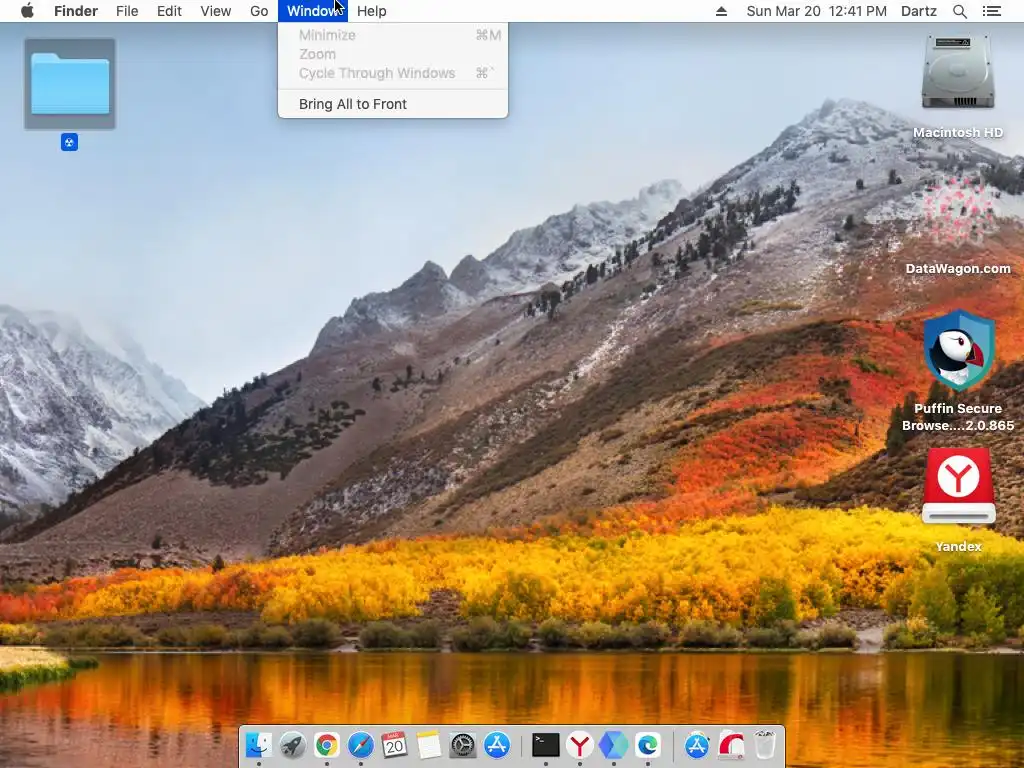Open Notes app in the Dock

click(428, 744)
